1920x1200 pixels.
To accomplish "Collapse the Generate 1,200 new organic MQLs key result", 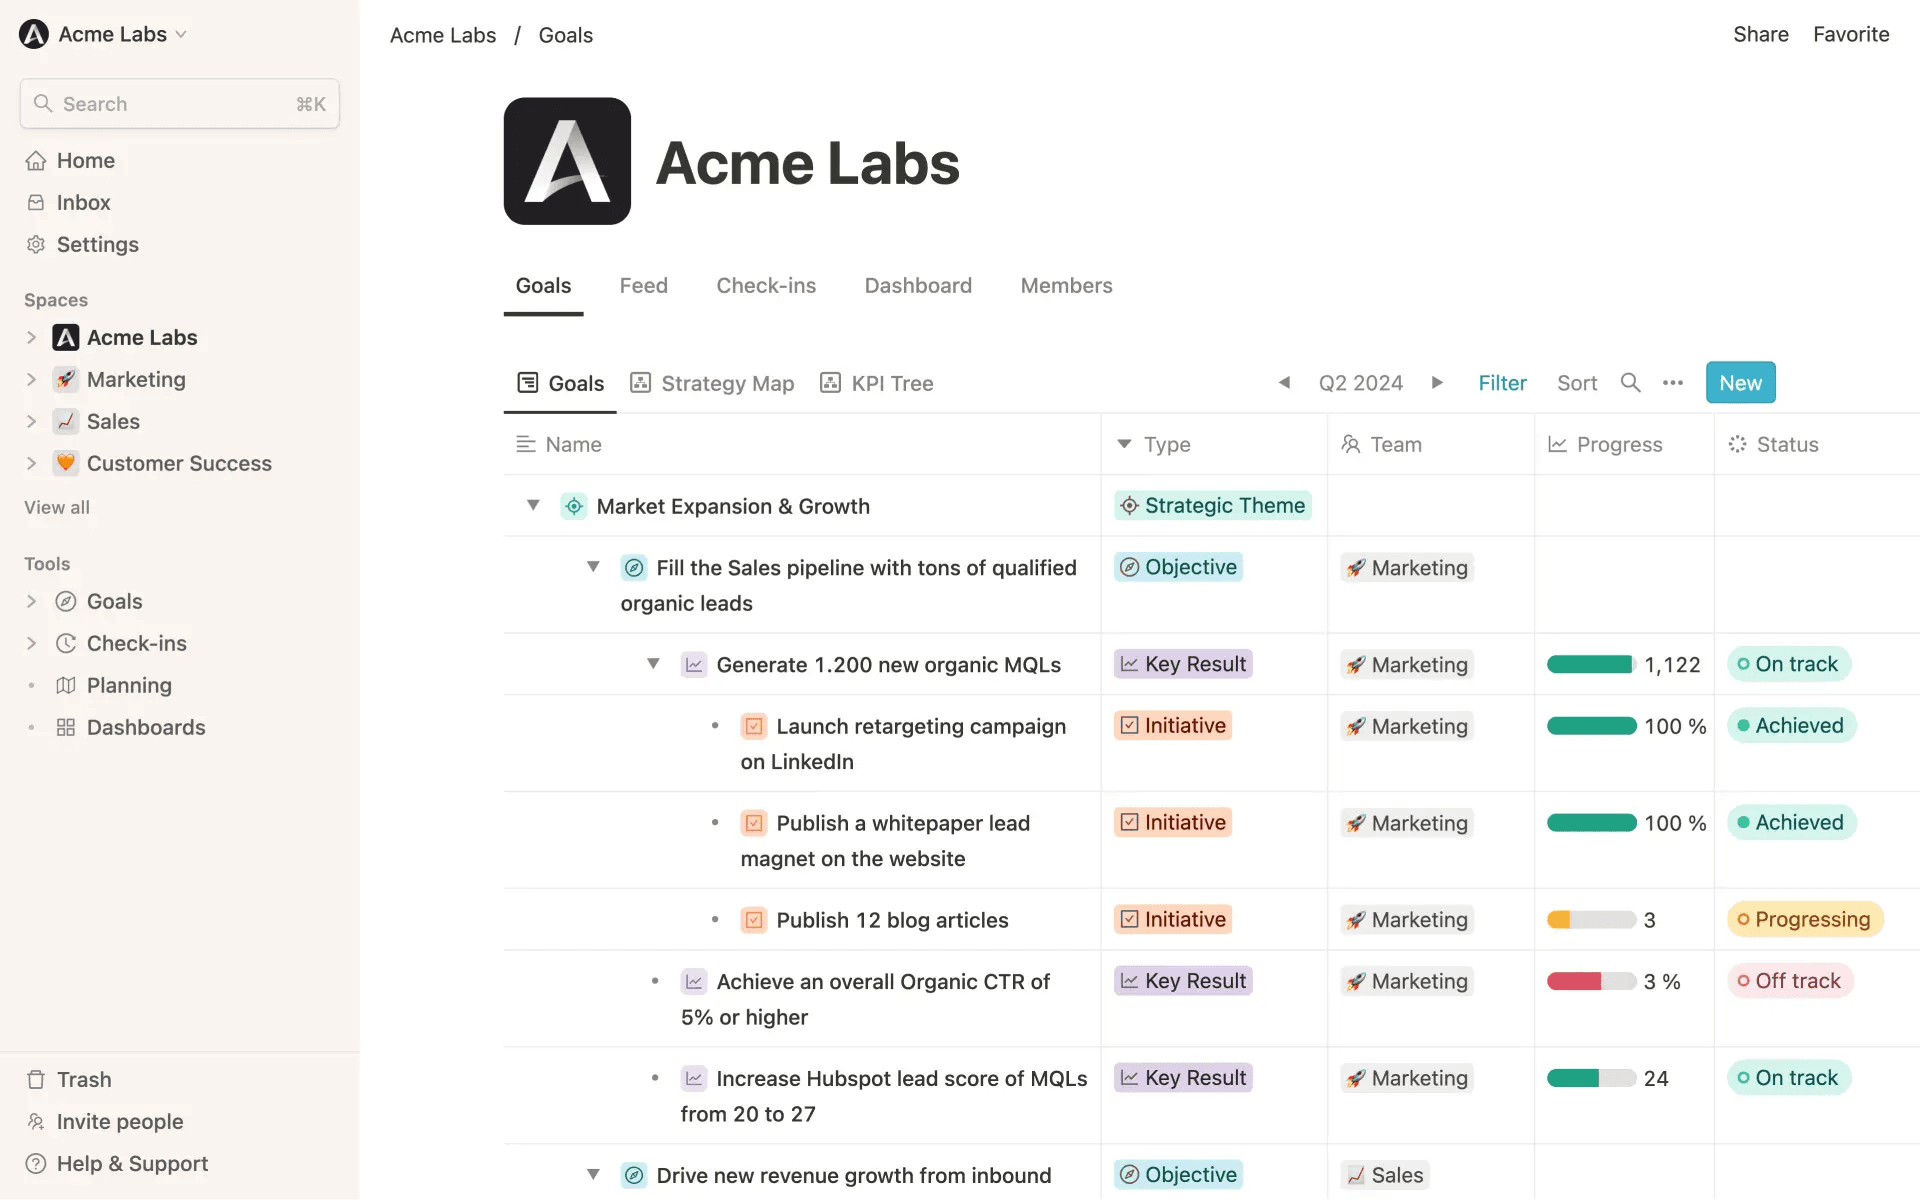I will (652, 665).
